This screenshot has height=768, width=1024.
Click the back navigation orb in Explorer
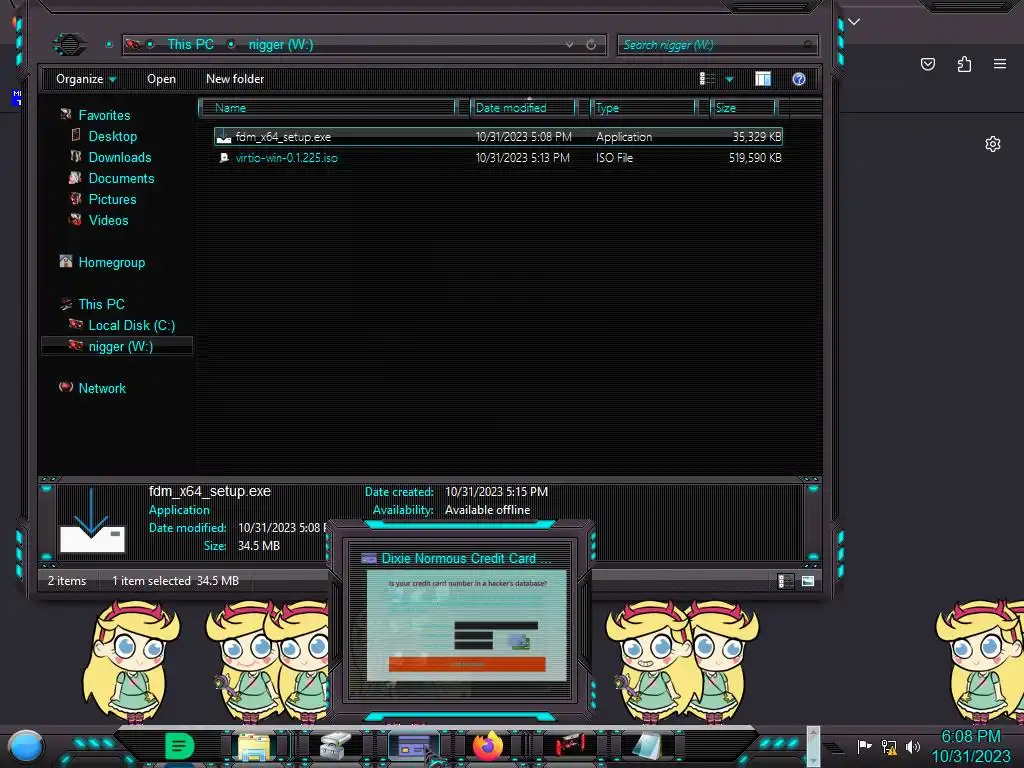(x=69, y=44)
